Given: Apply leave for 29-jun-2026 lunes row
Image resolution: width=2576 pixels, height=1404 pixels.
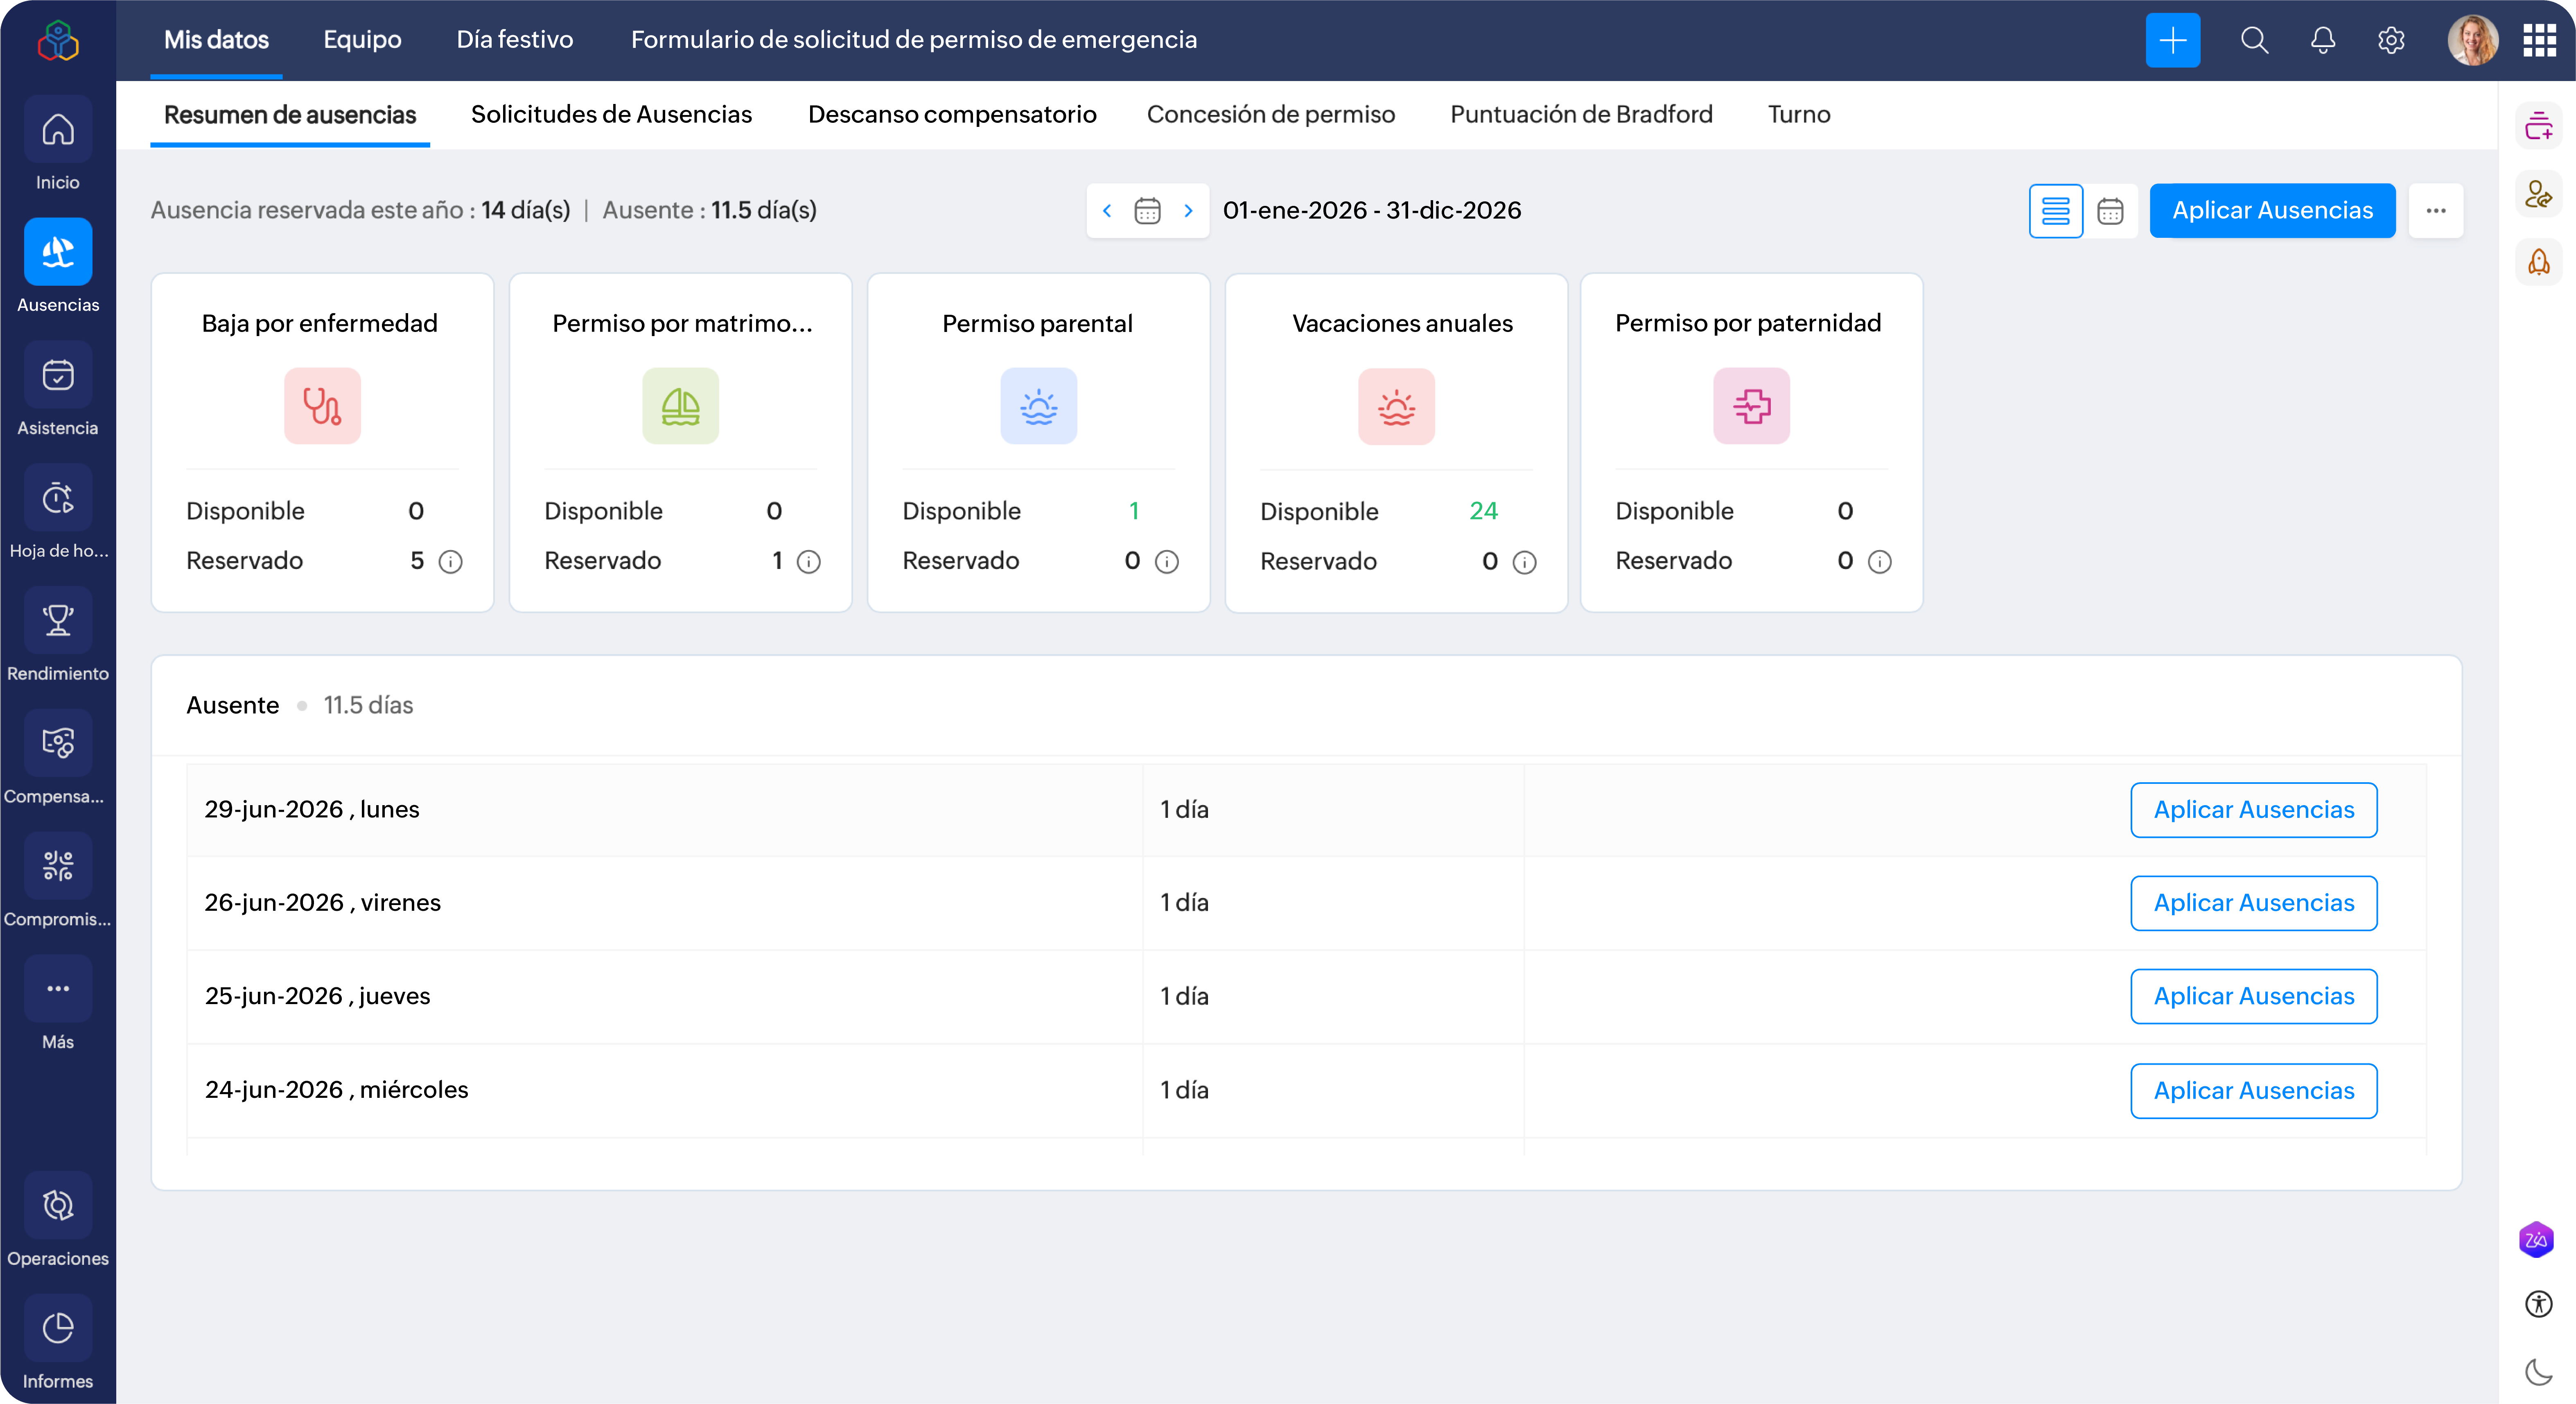Looking at the screenshot, I should 2254,810.
